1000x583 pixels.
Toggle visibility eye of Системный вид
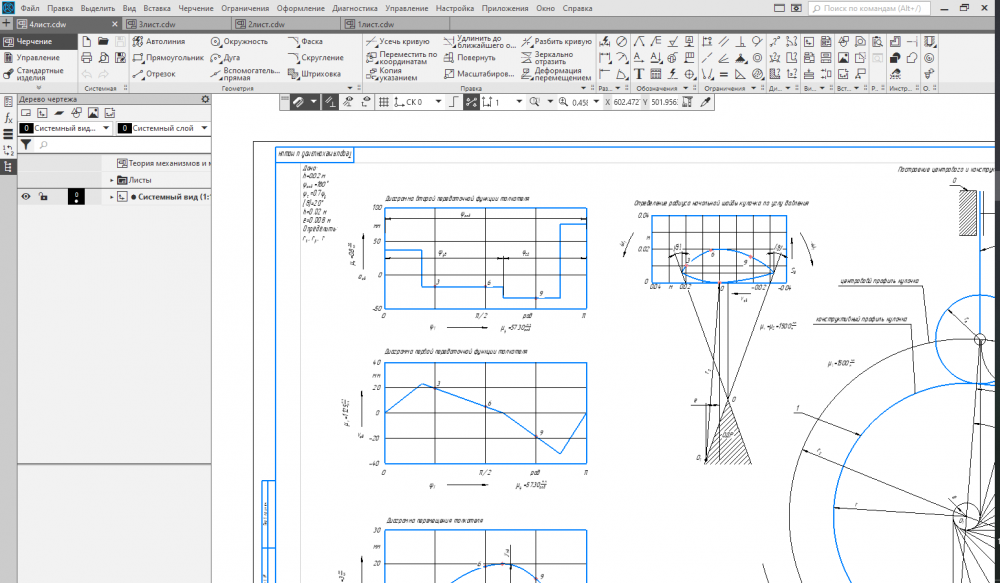coord(27,197)
